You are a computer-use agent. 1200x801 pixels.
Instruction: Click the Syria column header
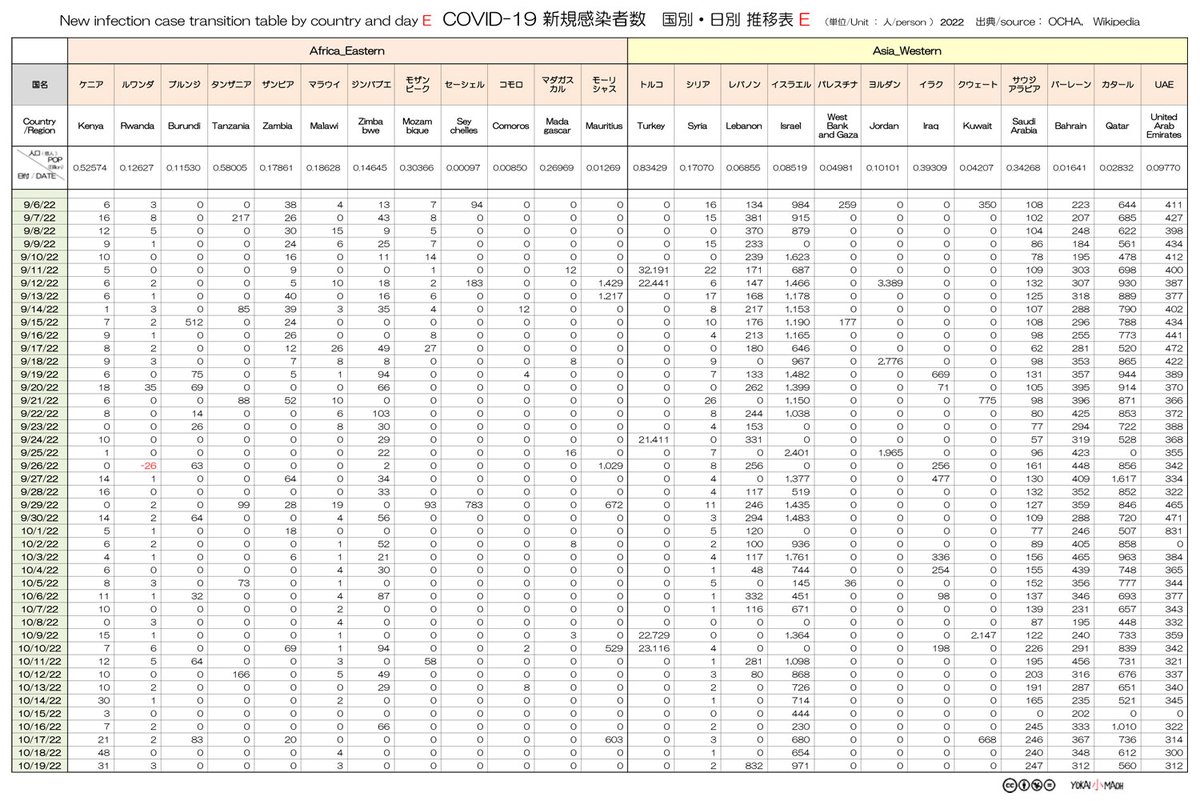coord(698,127)
